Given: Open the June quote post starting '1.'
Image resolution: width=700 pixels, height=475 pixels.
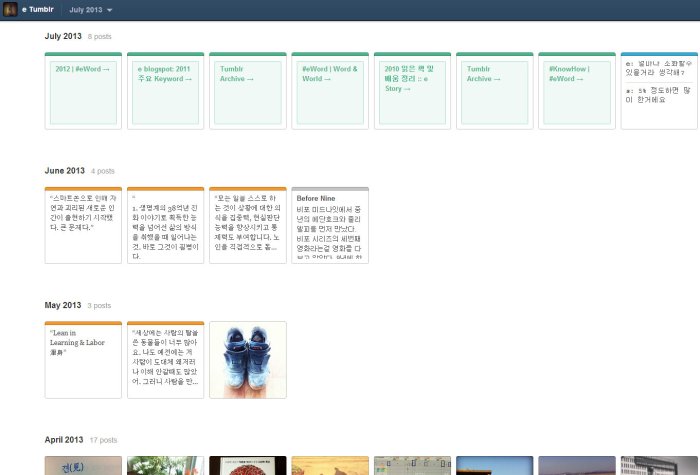Looking at the screenshot, I should tap(166, 225).
